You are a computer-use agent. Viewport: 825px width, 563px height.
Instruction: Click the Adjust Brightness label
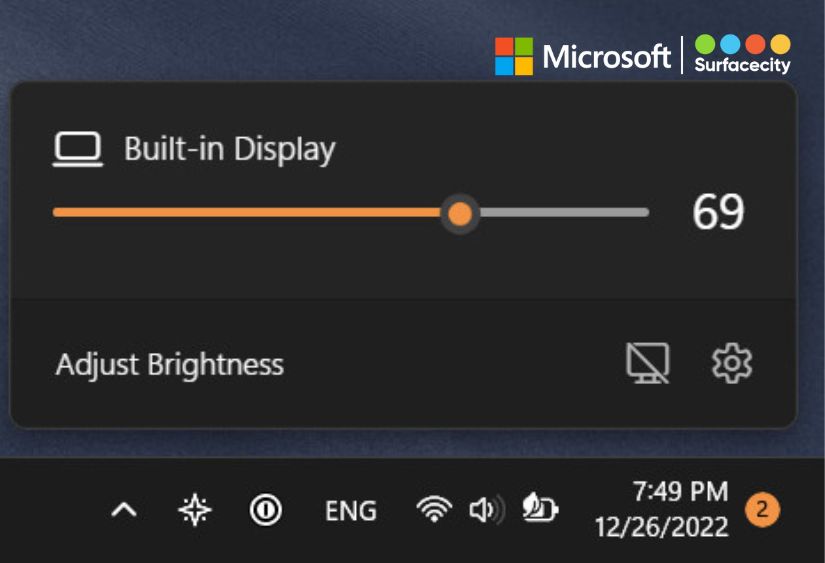click(170, 364)
